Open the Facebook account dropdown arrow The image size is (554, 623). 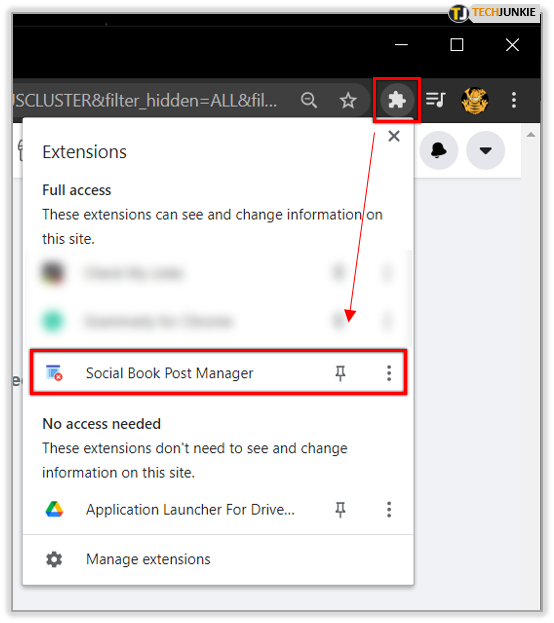click(486, 150)
